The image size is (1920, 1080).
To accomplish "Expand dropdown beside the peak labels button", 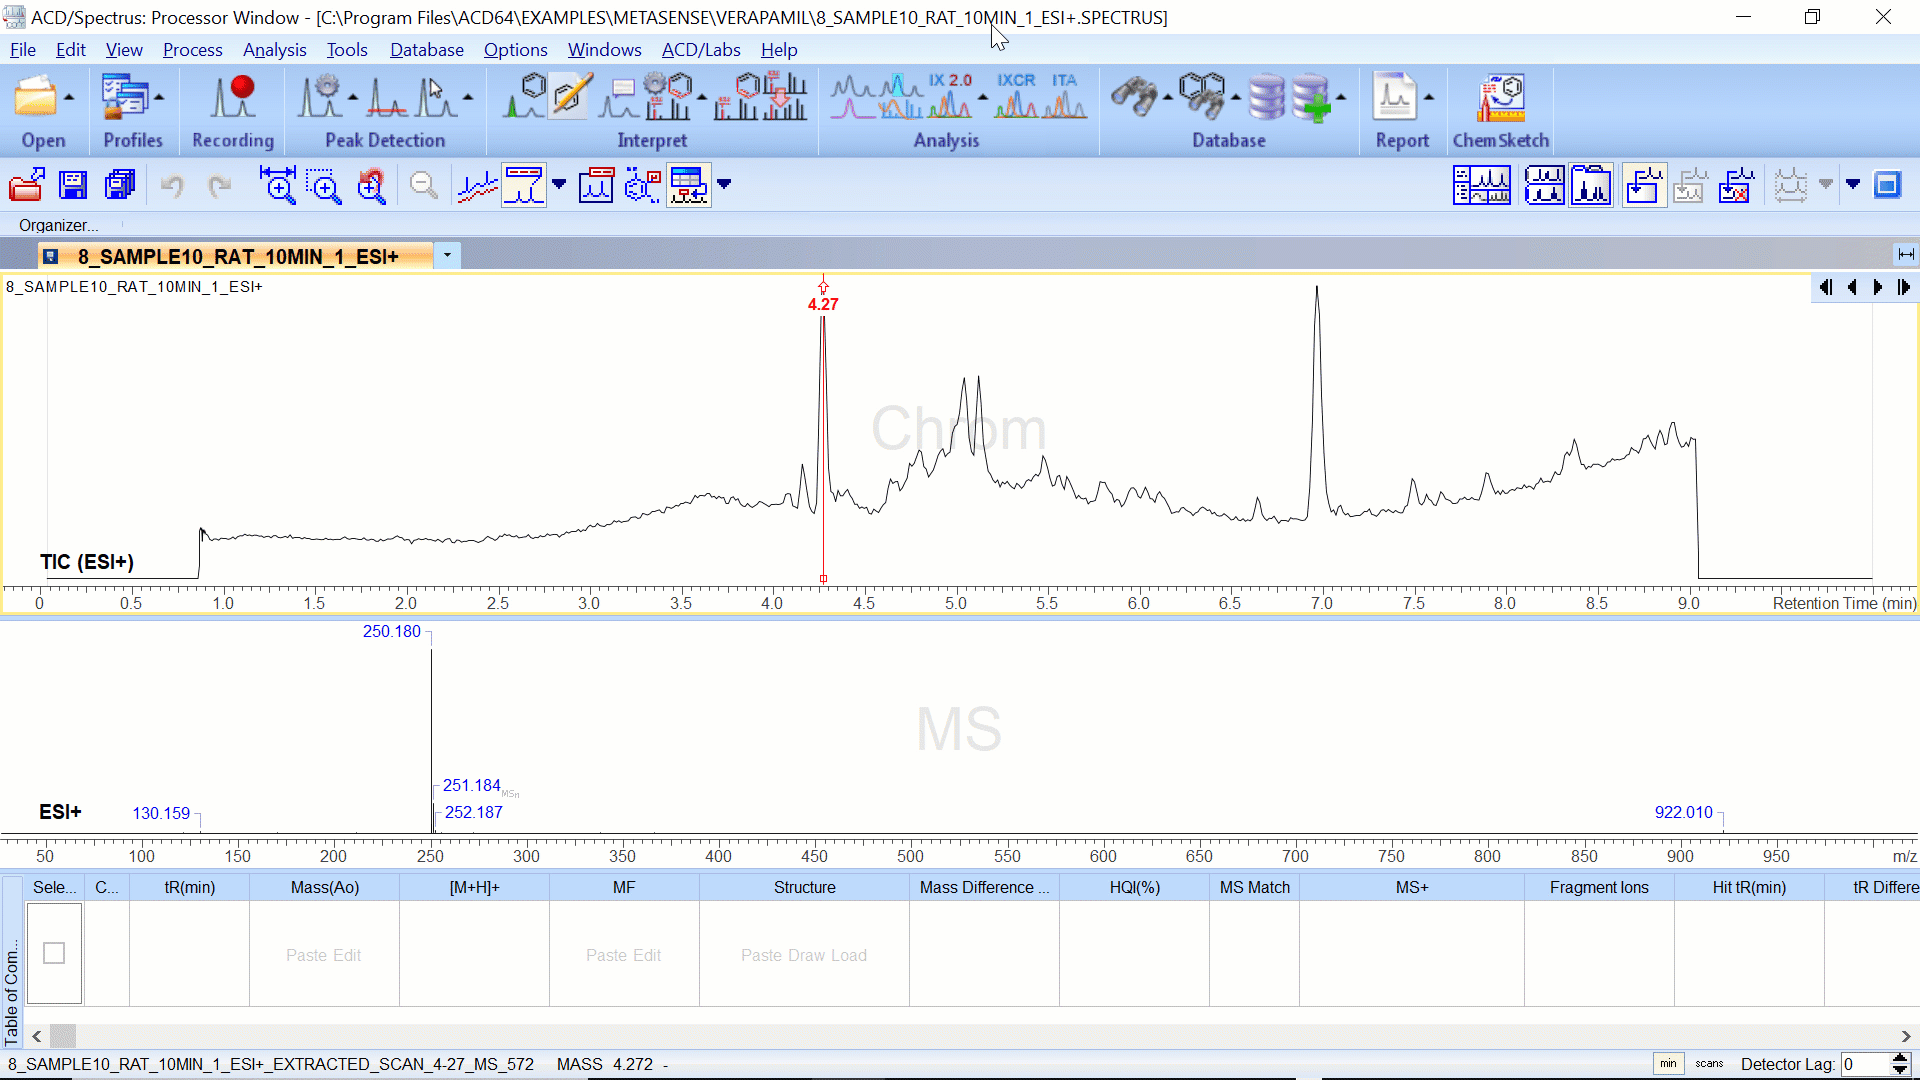I will (559, 184).
